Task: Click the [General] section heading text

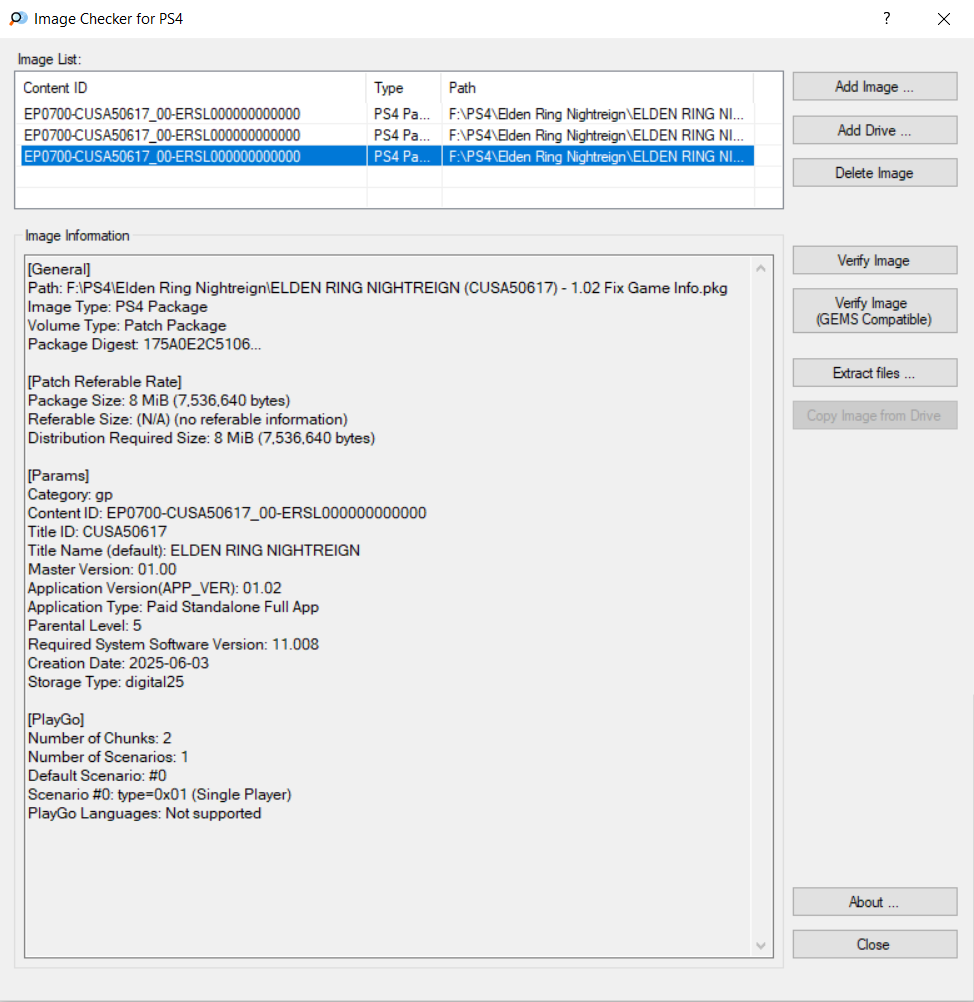Action: click(x=59, y=270)
